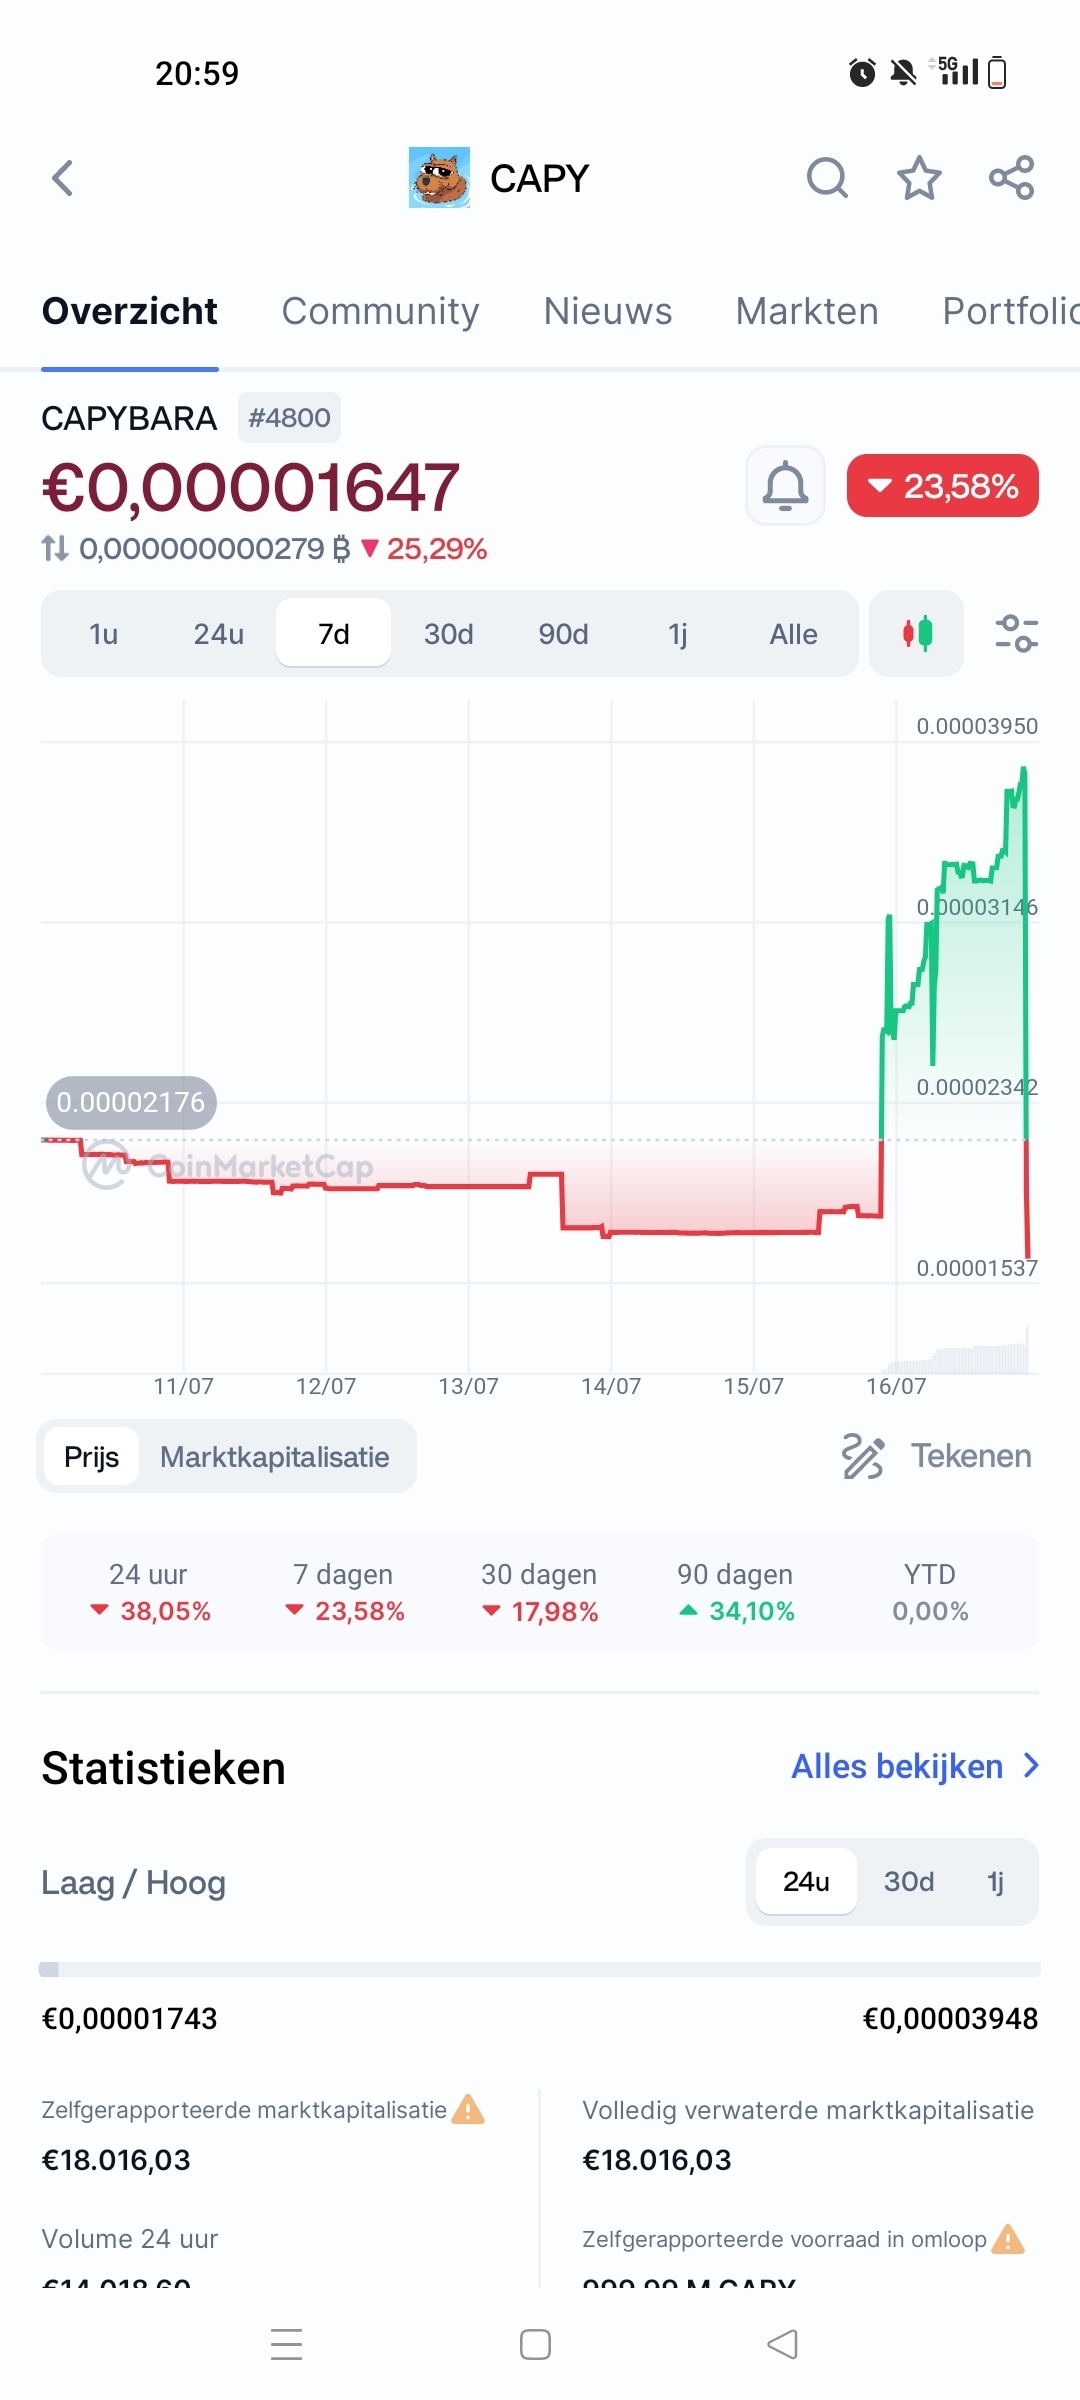The width and height of the screenshot is (1080, 2400).
Task: Open the search magnifier icon
Action: point(827,179)
